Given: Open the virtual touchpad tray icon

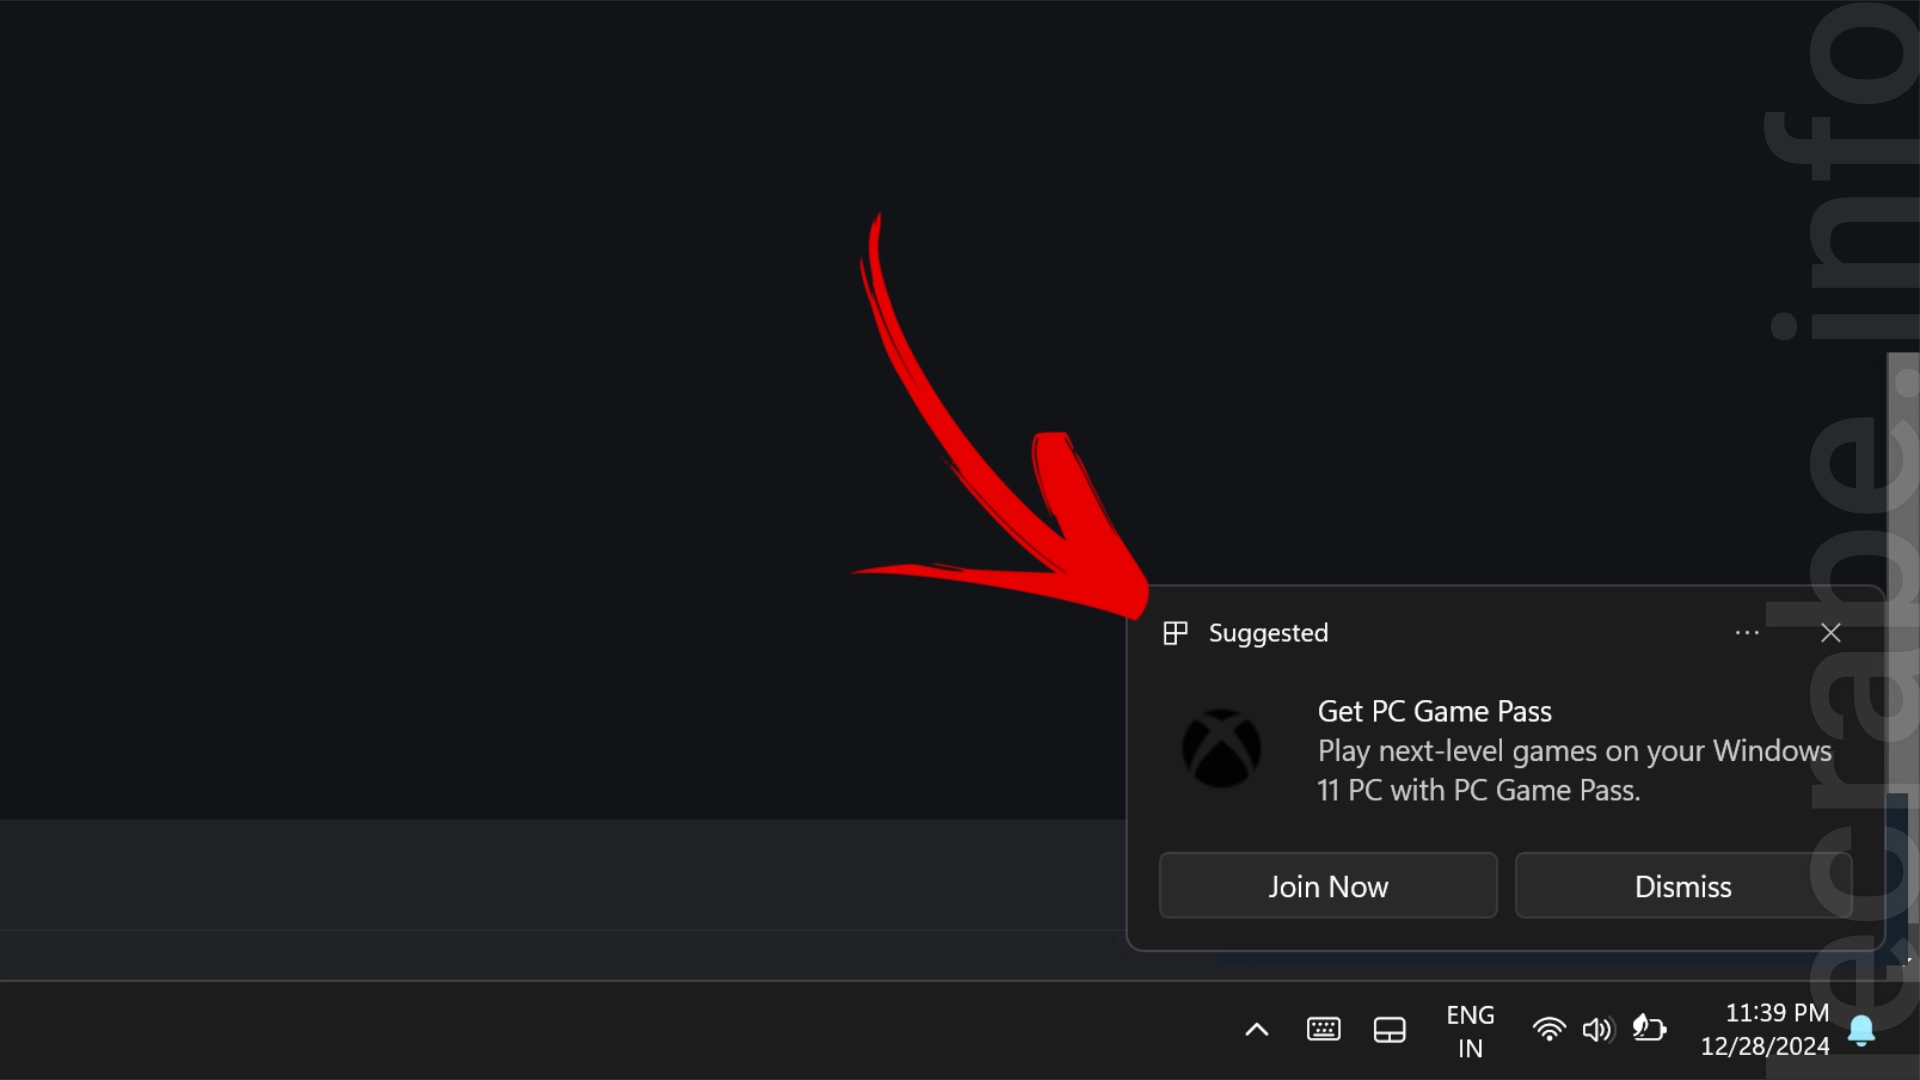Looking at the screenshot, I should coord(1389,1029).
